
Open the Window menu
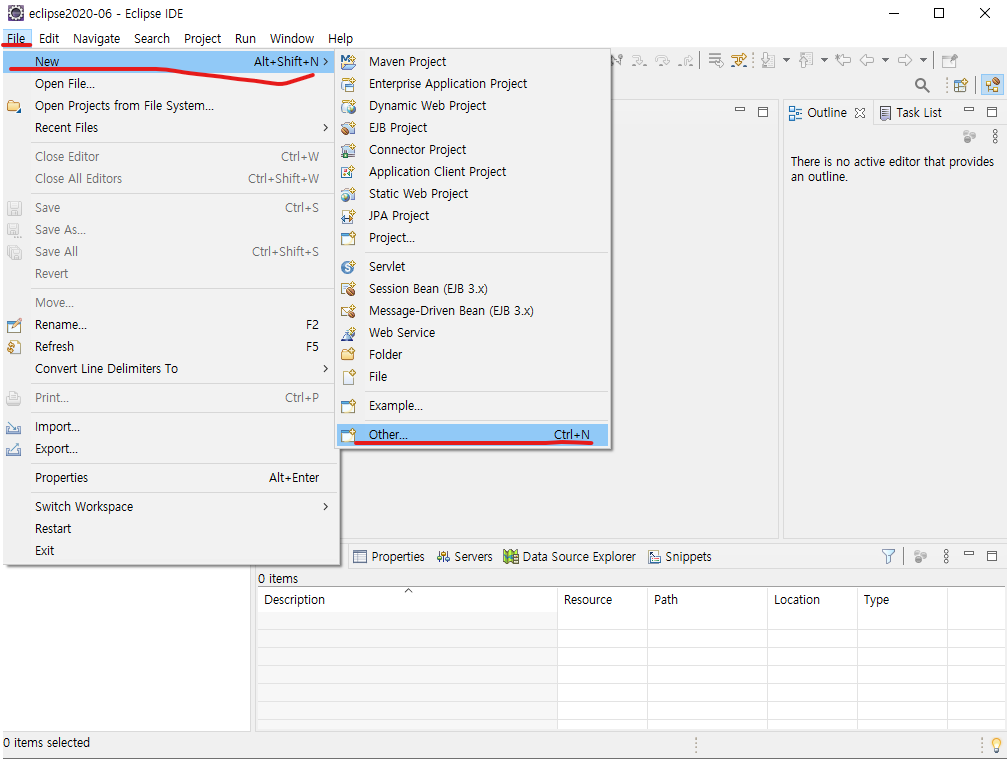pos(292,39)
